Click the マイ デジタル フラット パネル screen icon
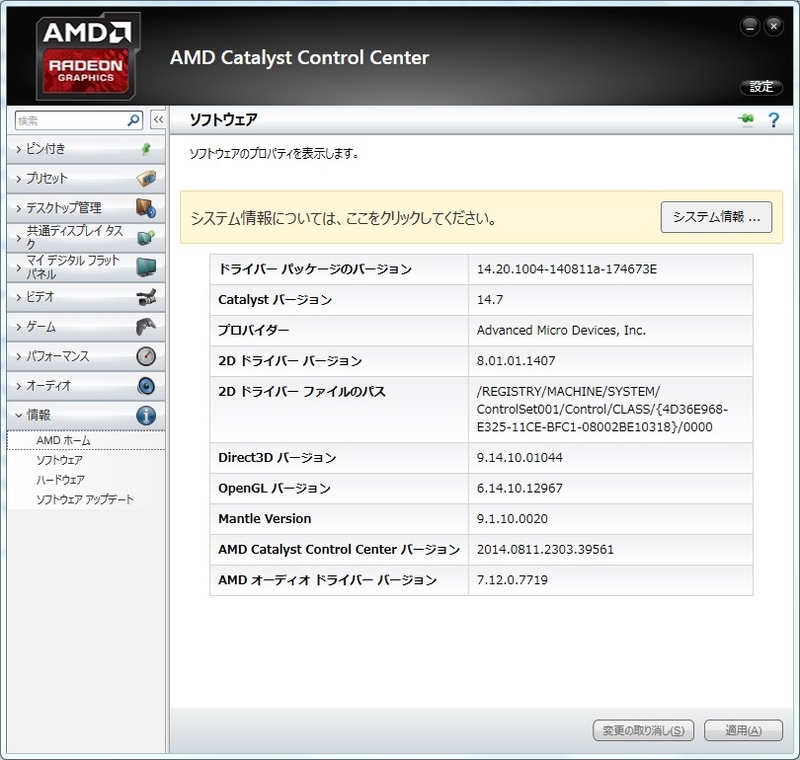800x760 pixels. pos(146,267)
